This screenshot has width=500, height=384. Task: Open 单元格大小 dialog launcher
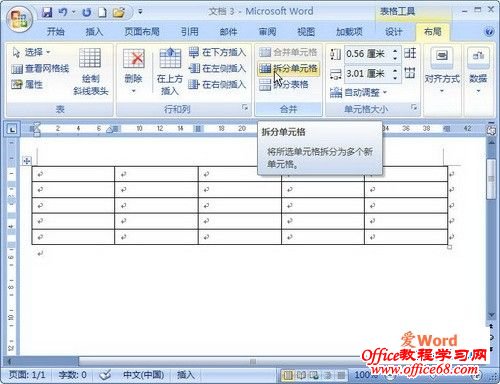(414, 107)
